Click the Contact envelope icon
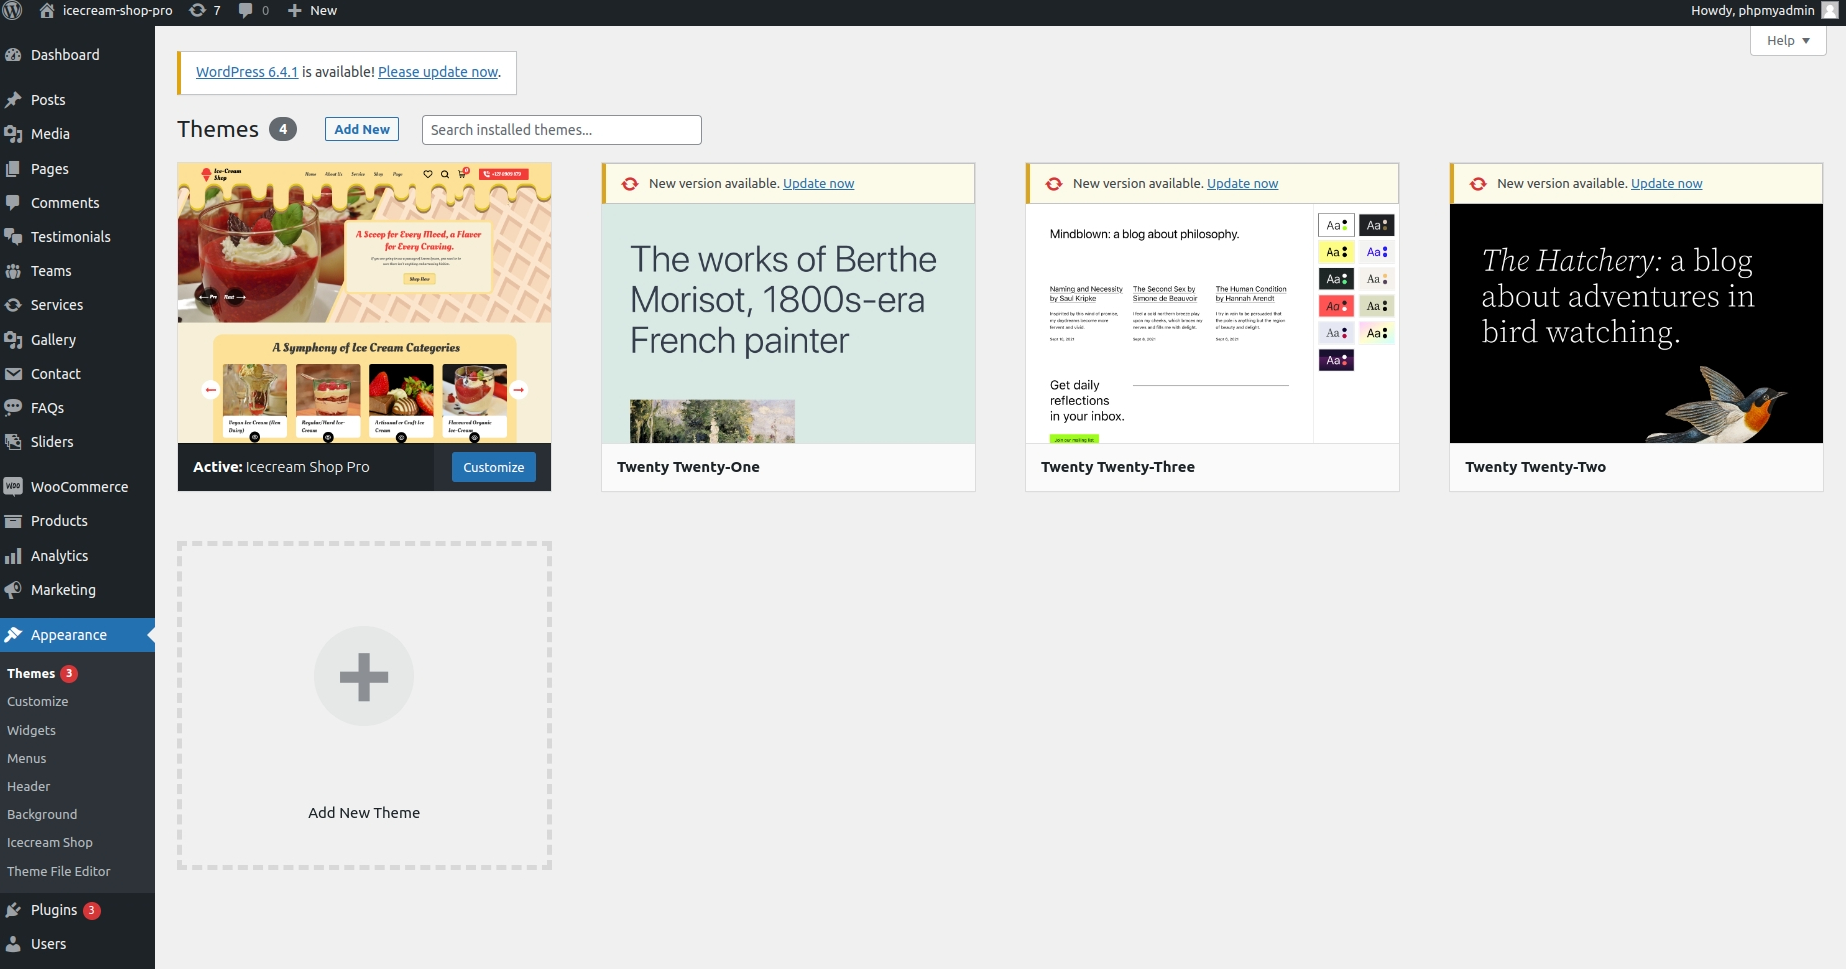The width and height of the screenshot is (1846, 969). (14, 374)
